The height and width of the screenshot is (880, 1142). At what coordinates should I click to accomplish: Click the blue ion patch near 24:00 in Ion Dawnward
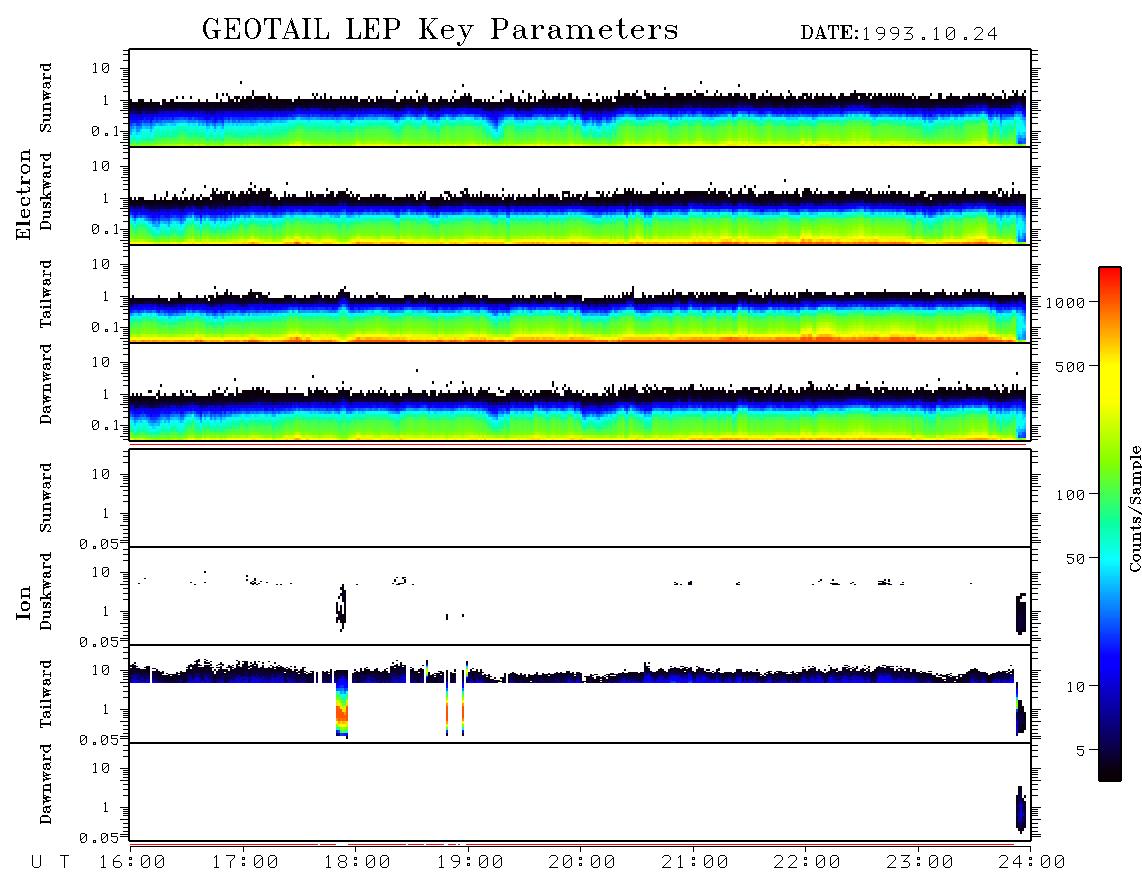pos(1021,809)
